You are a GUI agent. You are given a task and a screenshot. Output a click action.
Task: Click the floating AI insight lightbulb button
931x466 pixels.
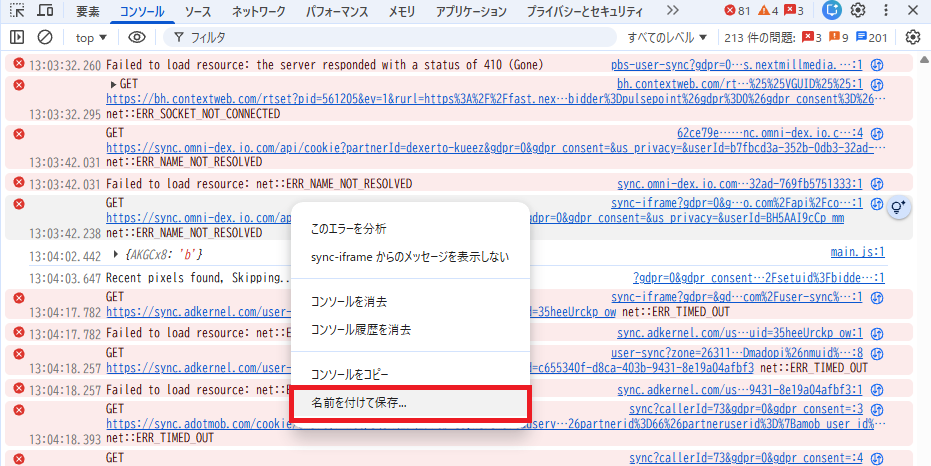898,207
